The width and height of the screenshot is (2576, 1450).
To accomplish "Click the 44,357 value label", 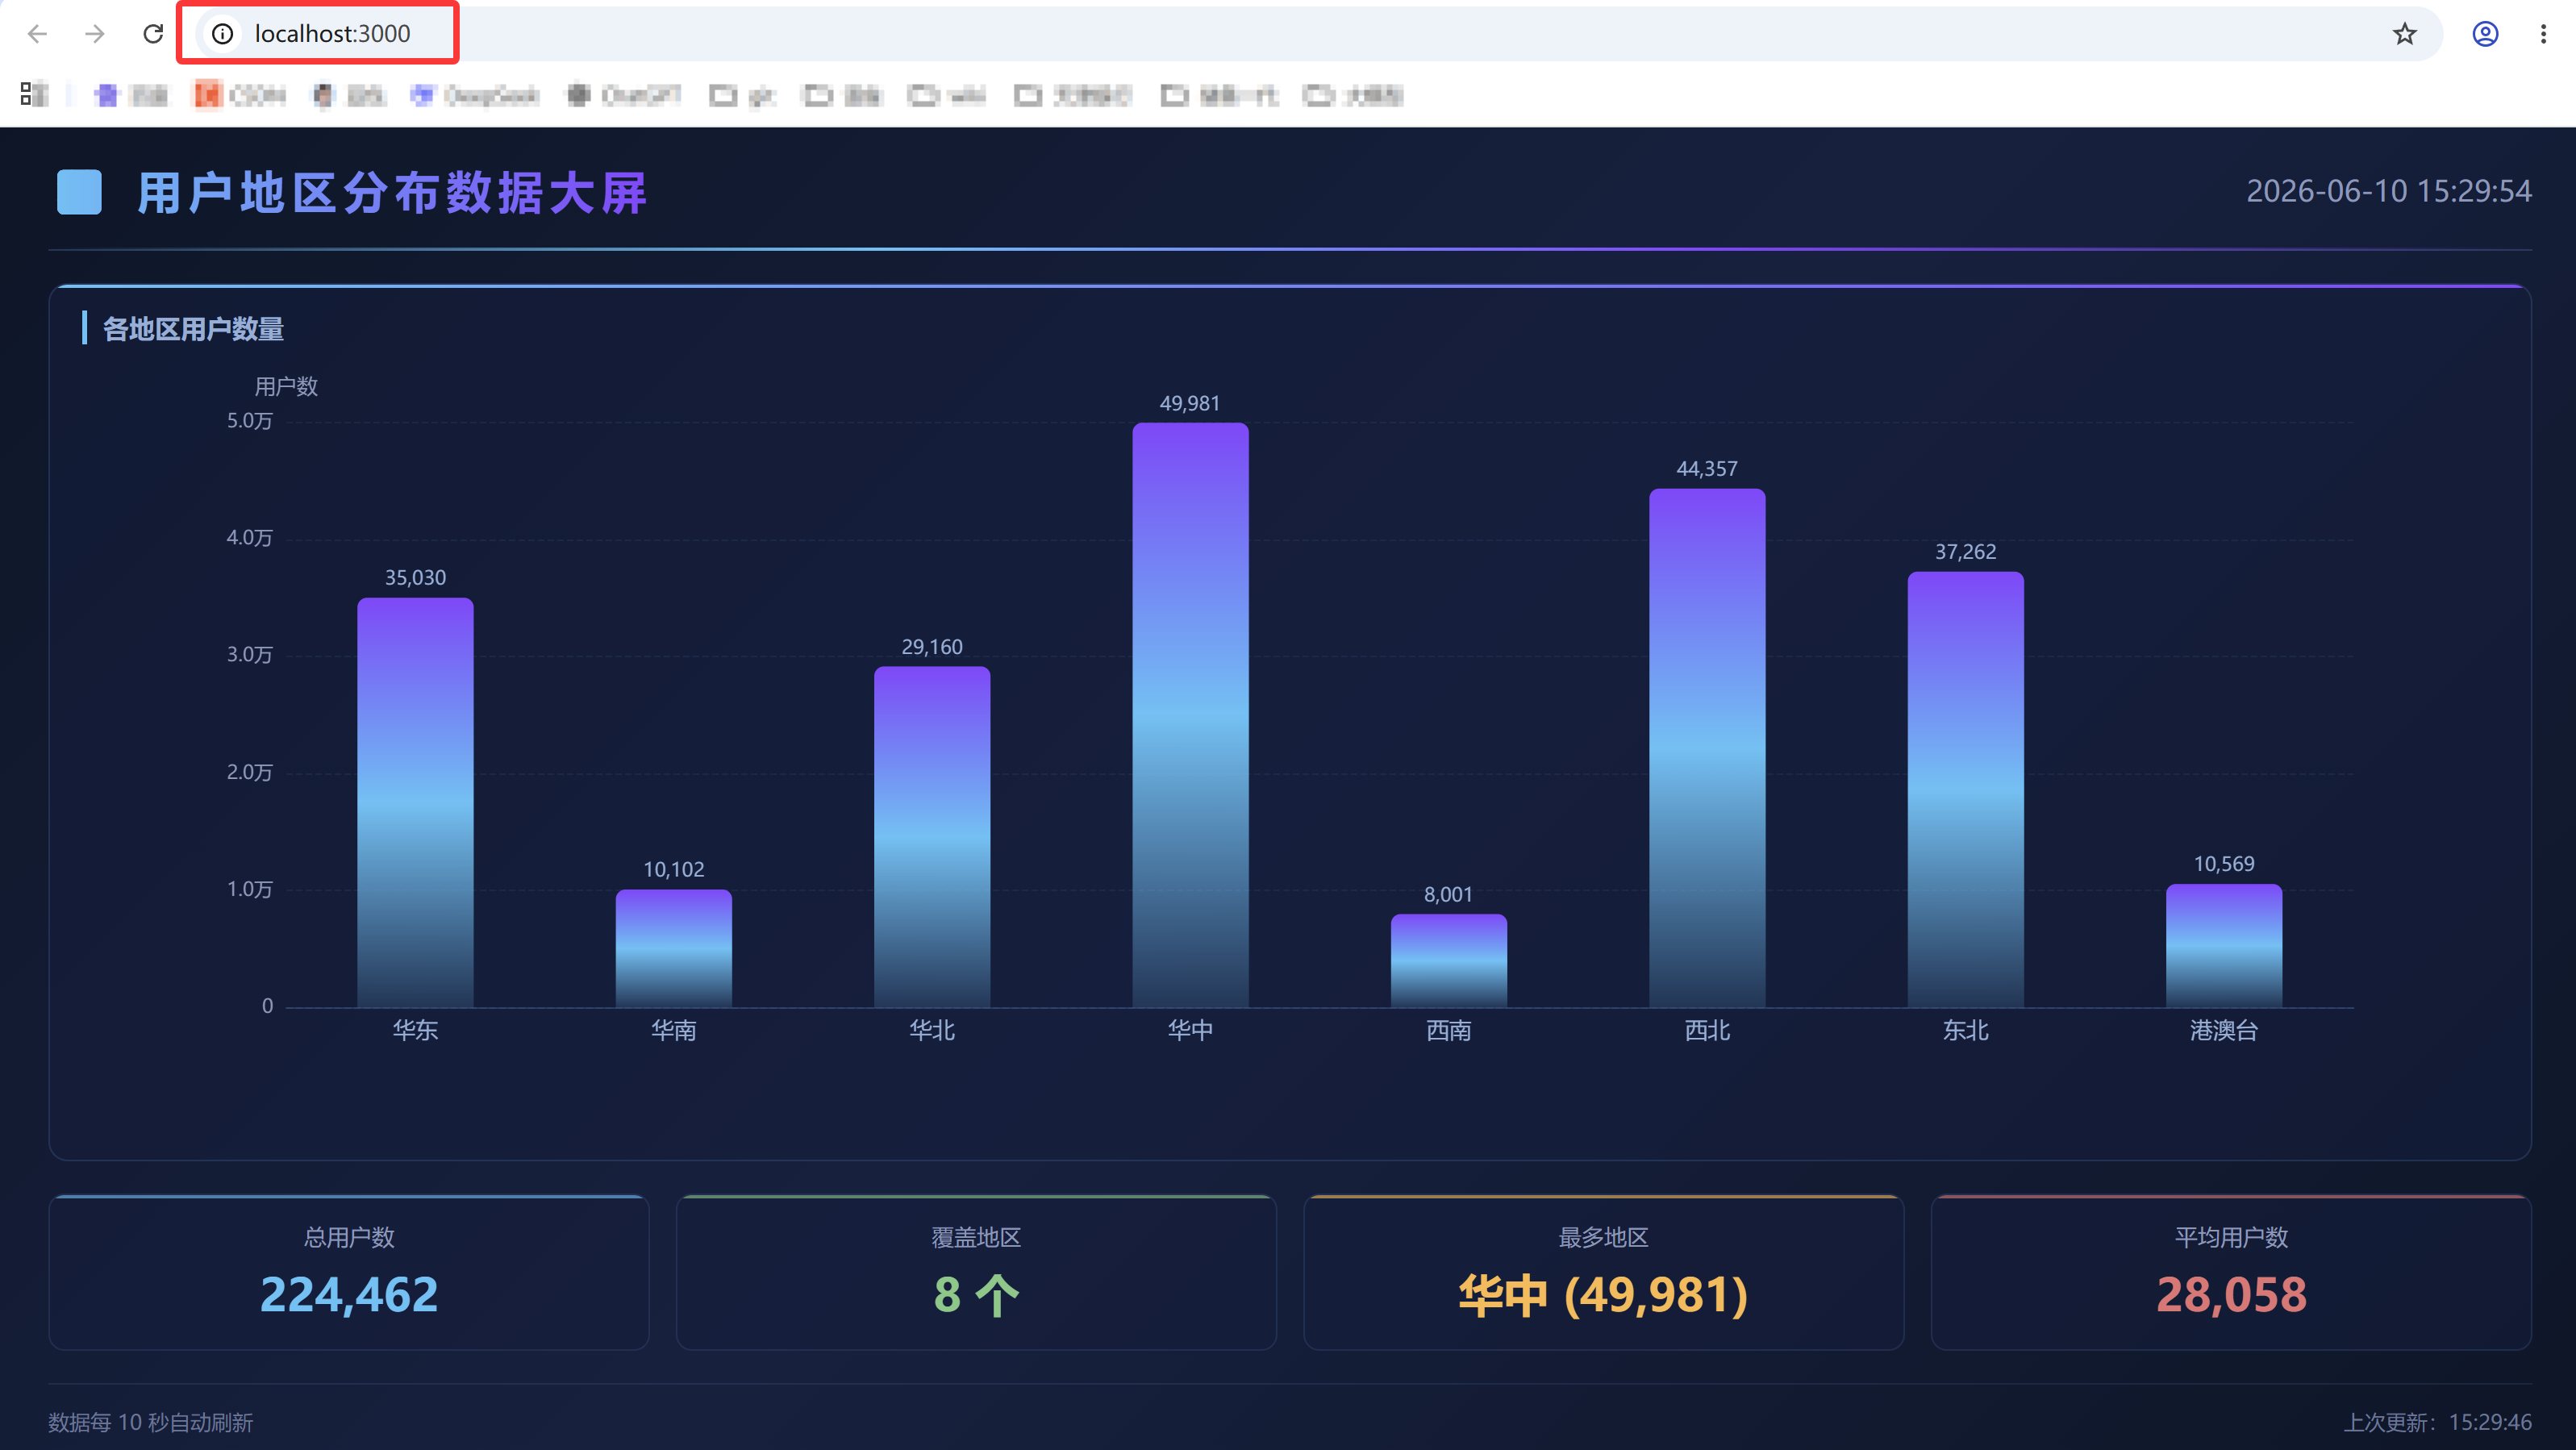I will point(1707,469).
